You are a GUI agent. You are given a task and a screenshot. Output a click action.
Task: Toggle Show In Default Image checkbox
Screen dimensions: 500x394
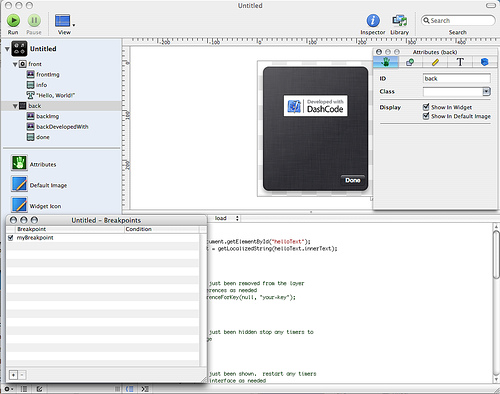tap(426, 116)
